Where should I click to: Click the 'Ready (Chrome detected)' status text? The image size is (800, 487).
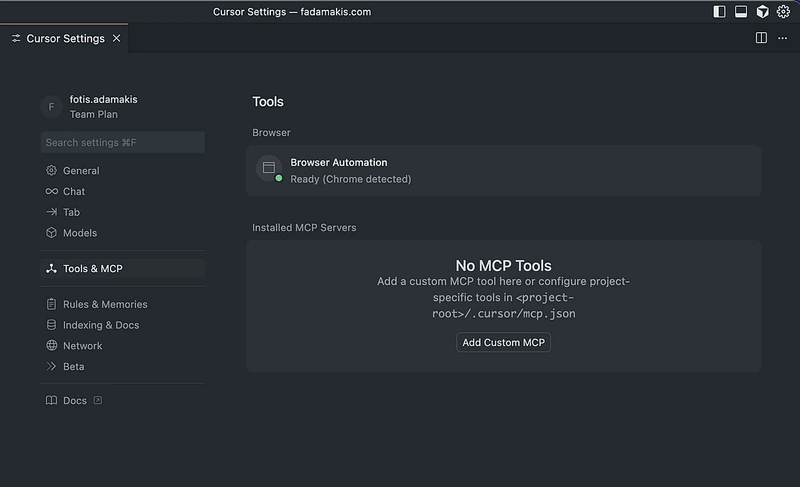pos(351,179)
